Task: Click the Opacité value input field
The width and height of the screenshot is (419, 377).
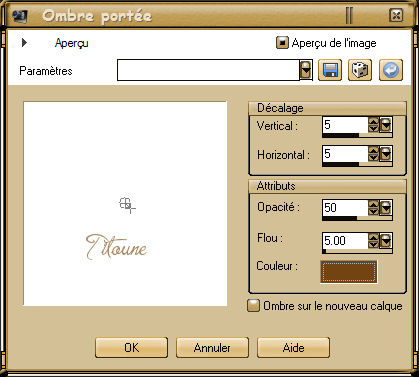Action: coord(345,208)
